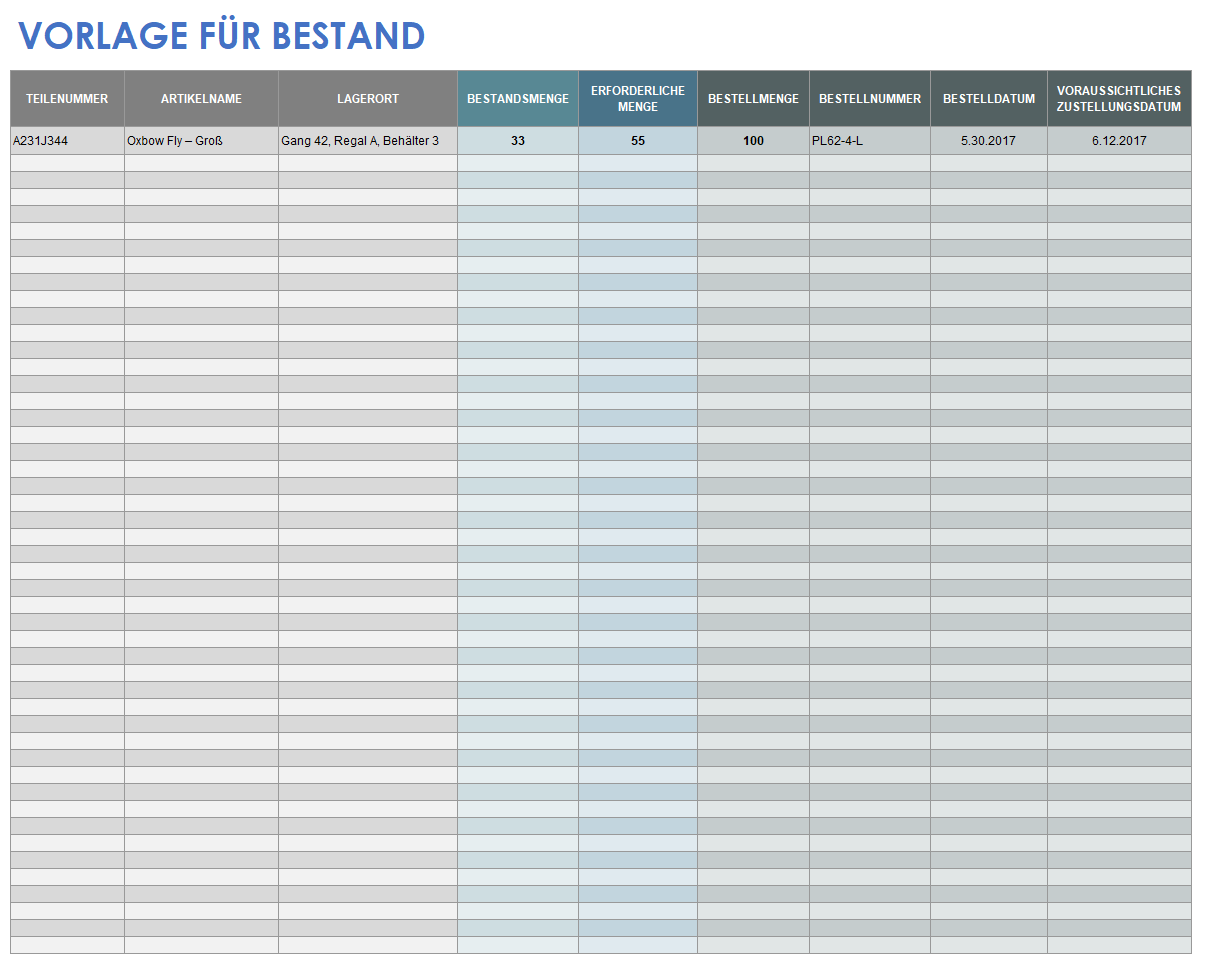This screenshot has height=962, width=1210.
Task: Click the VORAUSSICHTLICHES ZUSTELLUNGSDATUM header
Action: [x=1118, y=99]
